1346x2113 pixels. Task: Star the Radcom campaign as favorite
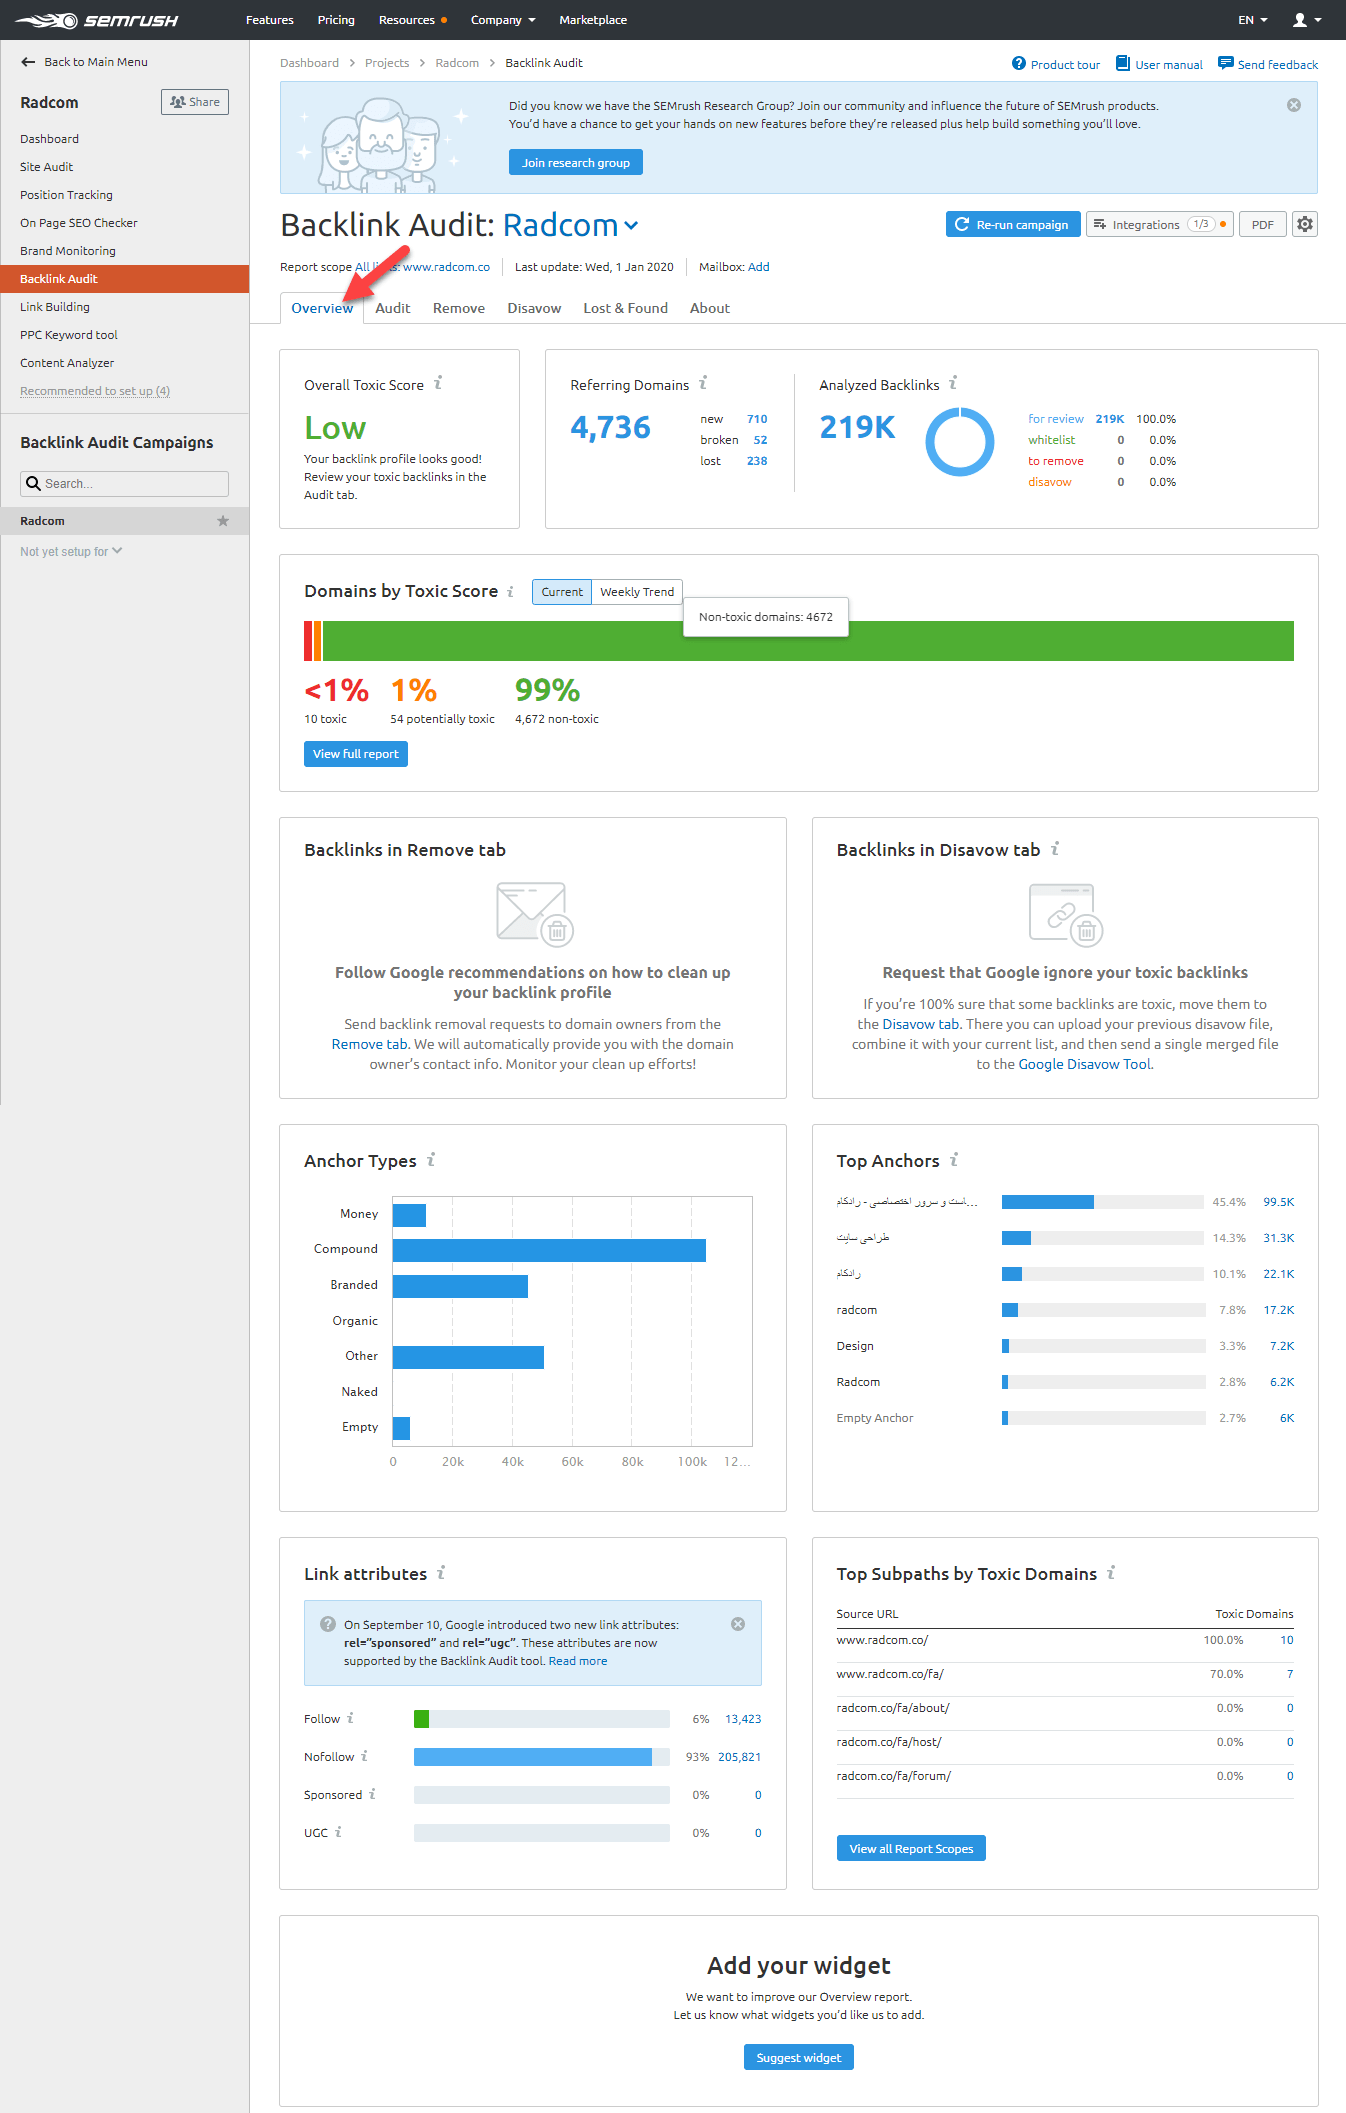223,521
